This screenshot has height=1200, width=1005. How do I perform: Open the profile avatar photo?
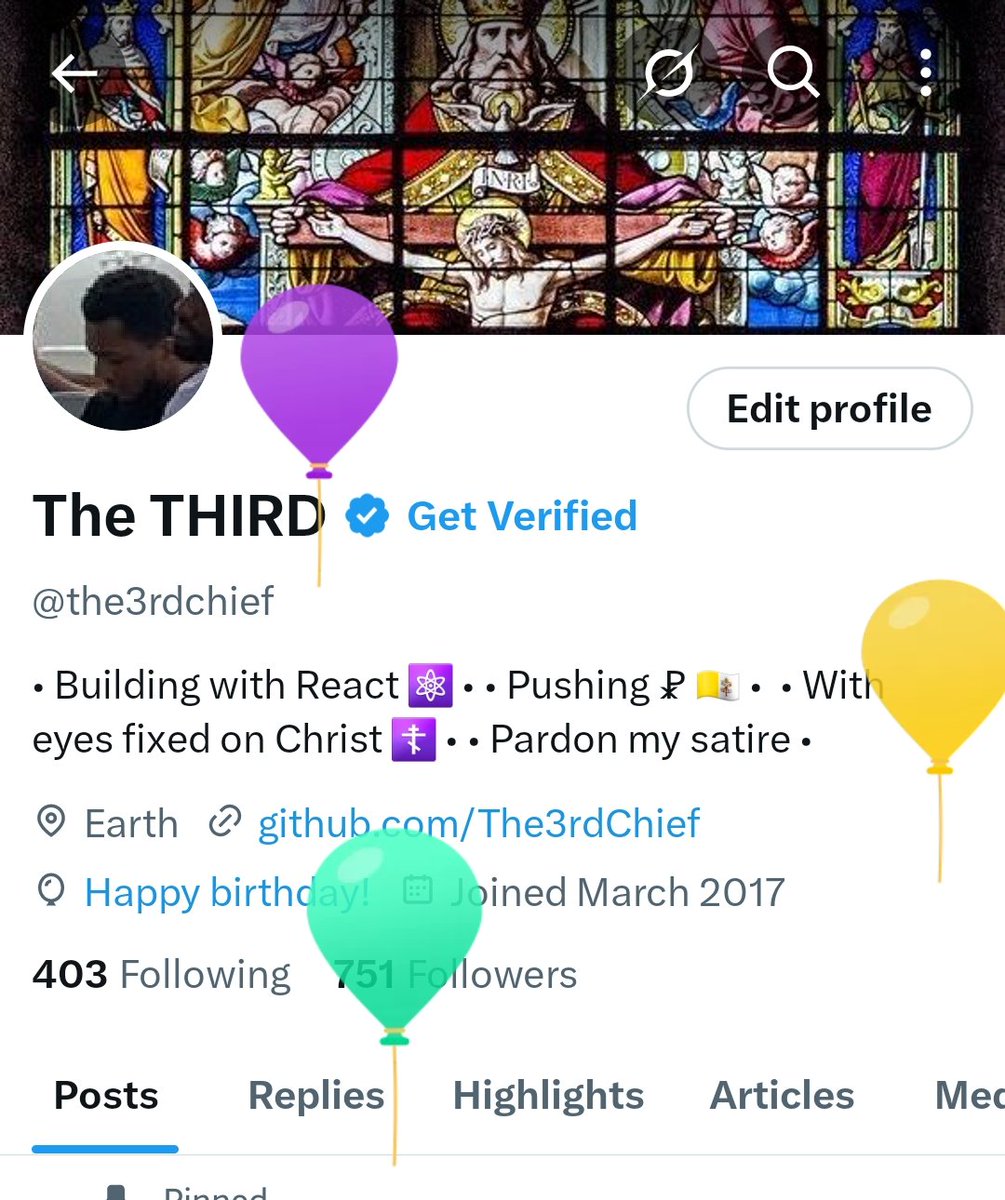pyautogui.click(x=123, y=340)
